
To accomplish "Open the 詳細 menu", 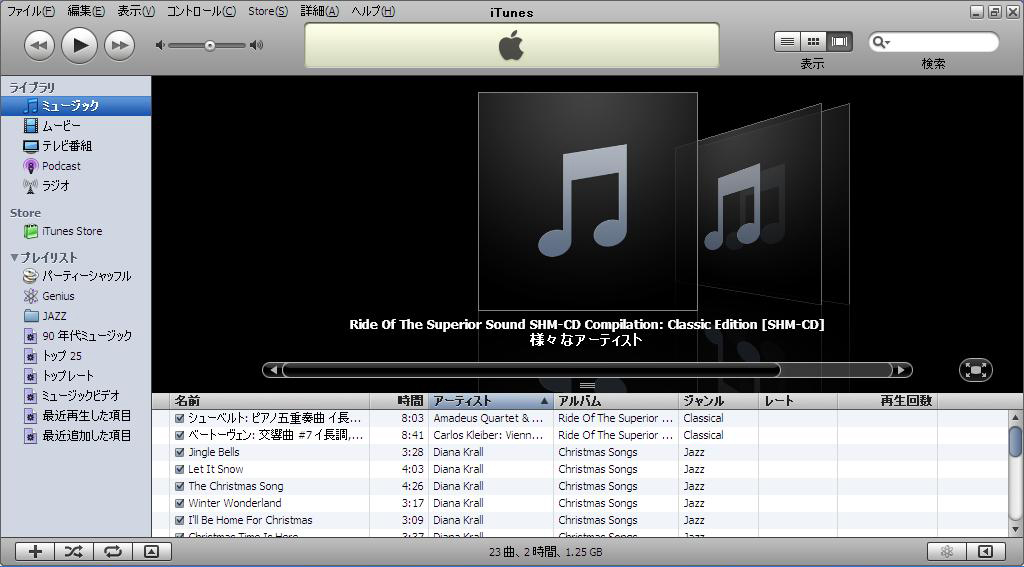I will tap(319, 11).
